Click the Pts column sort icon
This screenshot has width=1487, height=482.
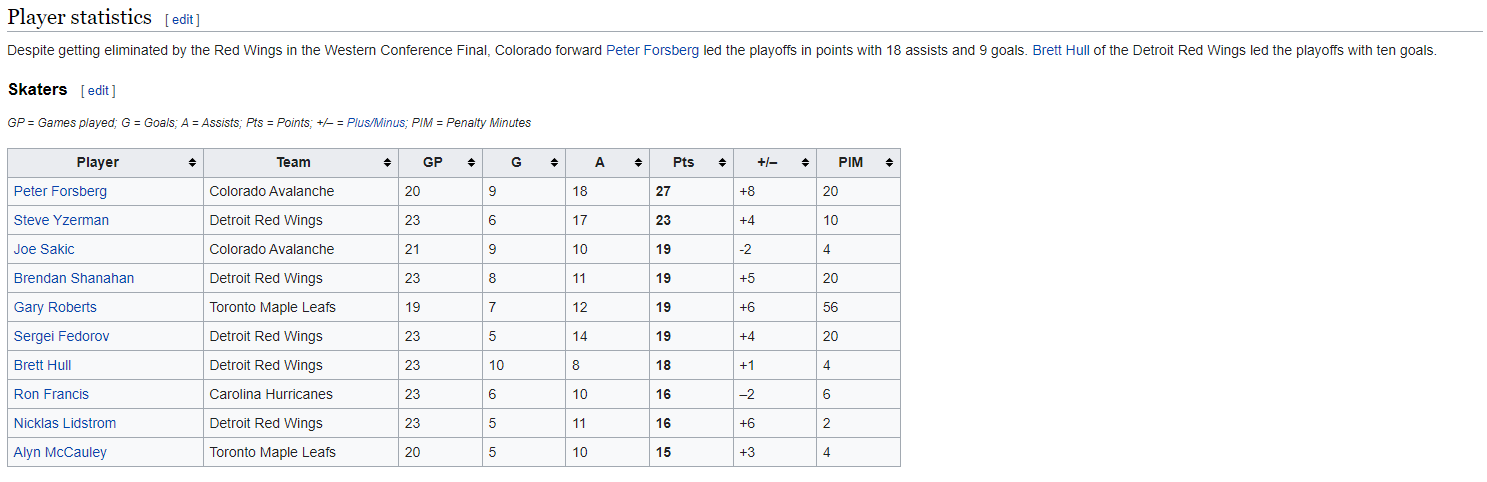click(x=721, y=163)
